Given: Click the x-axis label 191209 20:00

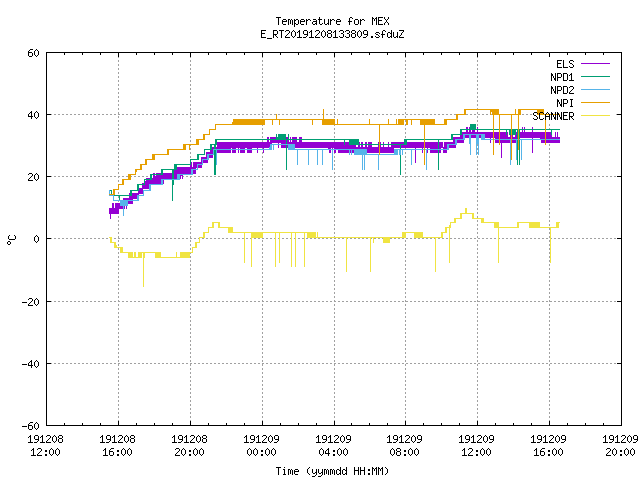Looking at the screenshot, I should tap(620, 446).
